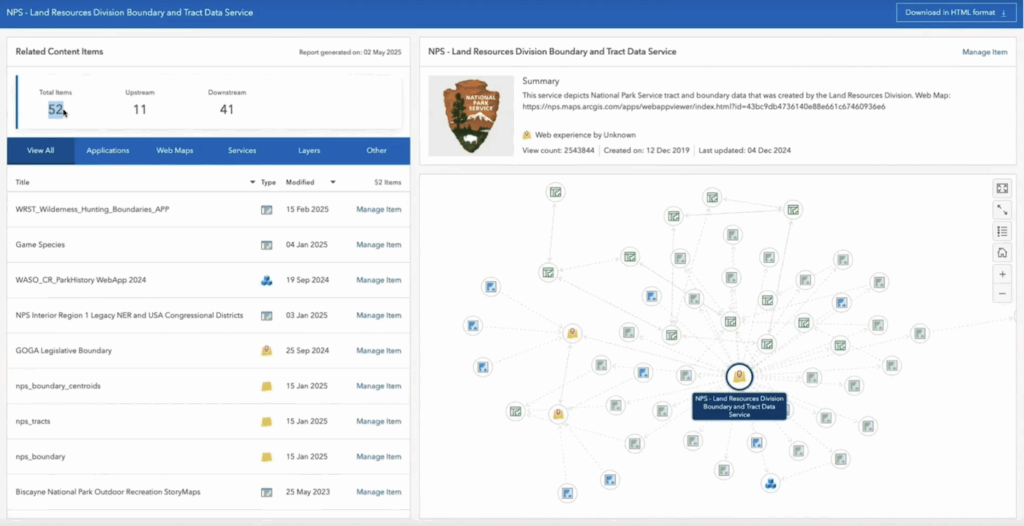This screenshot has height=526, width=1024.
Task: Click the 'Report generated on: 02 May 2025' text
Action: [350, 52]
